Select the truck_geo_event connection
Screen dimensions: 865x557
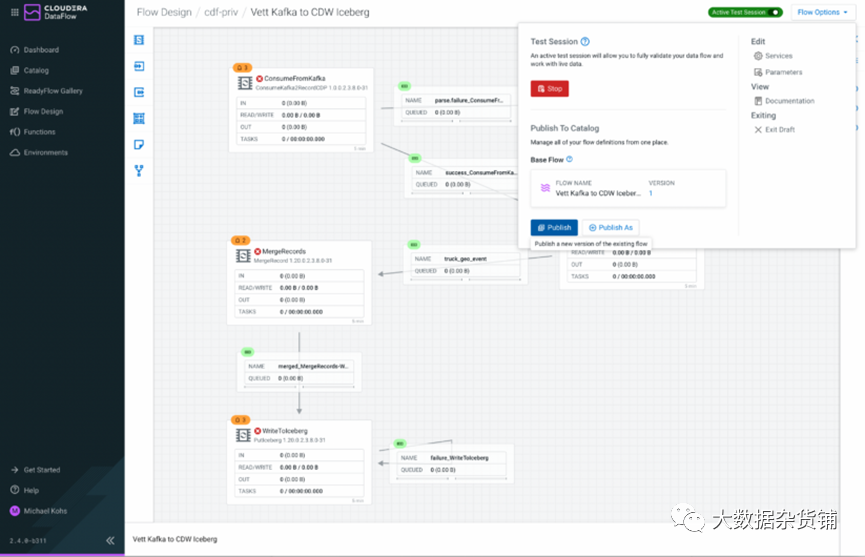[466, 265]
